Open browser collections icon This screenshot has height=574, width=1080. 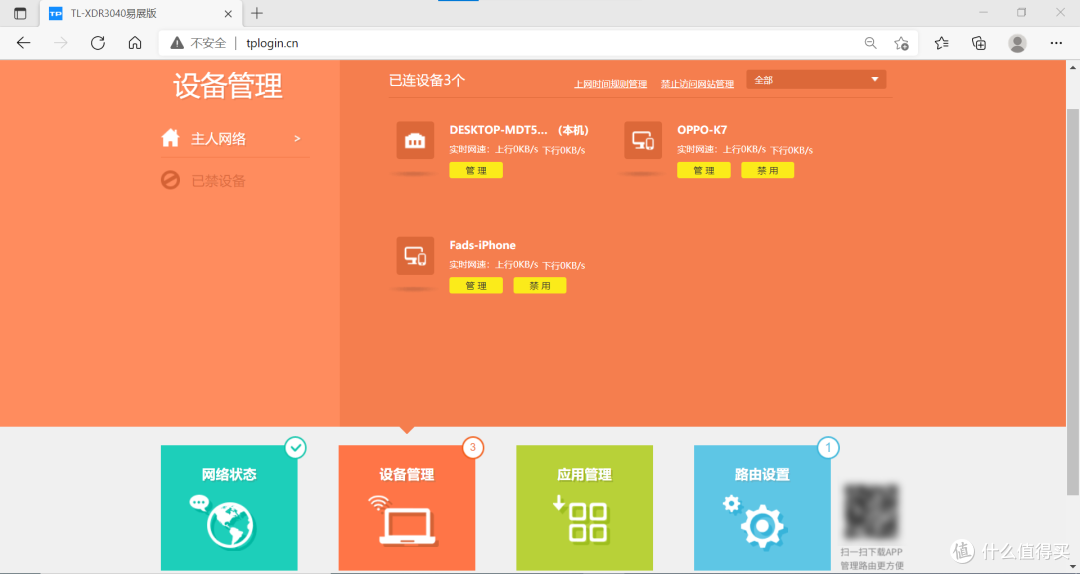(979, 43)
